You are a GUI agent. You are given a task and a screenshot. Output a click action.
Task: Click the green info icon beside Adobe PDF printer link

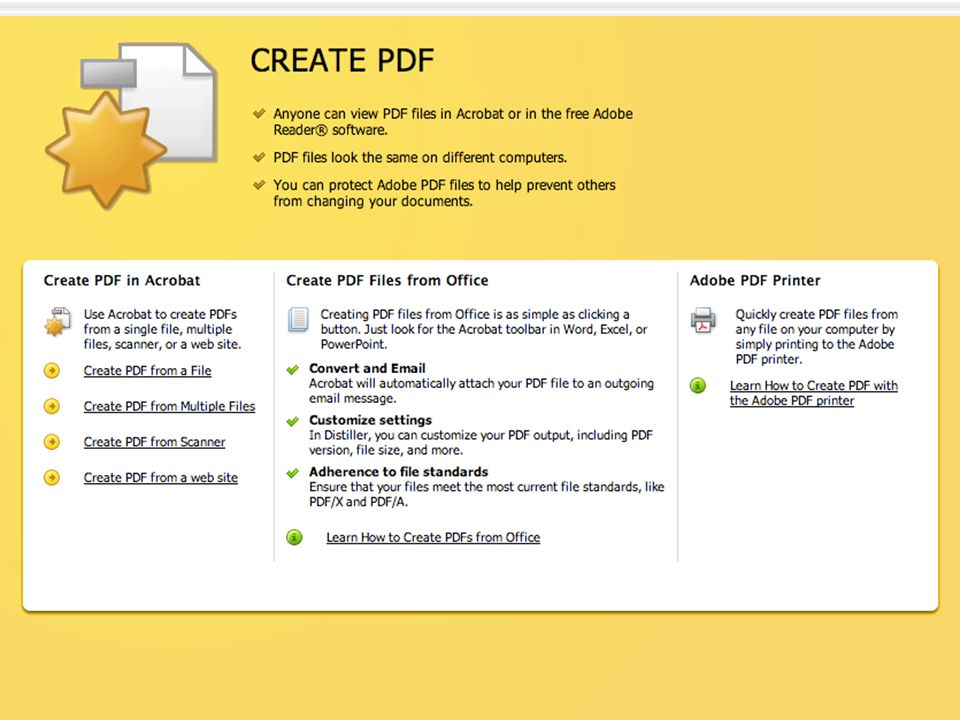point(698,386)
